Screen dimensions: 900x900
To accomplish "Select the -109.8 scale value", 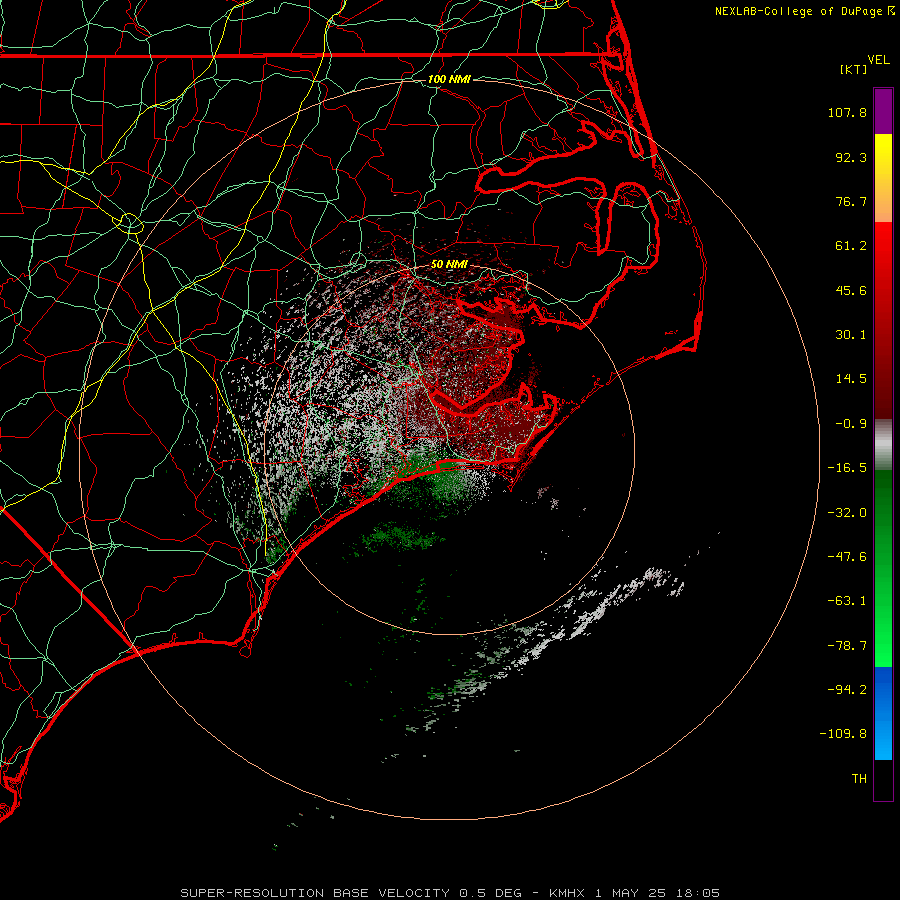I will [843, 734].
